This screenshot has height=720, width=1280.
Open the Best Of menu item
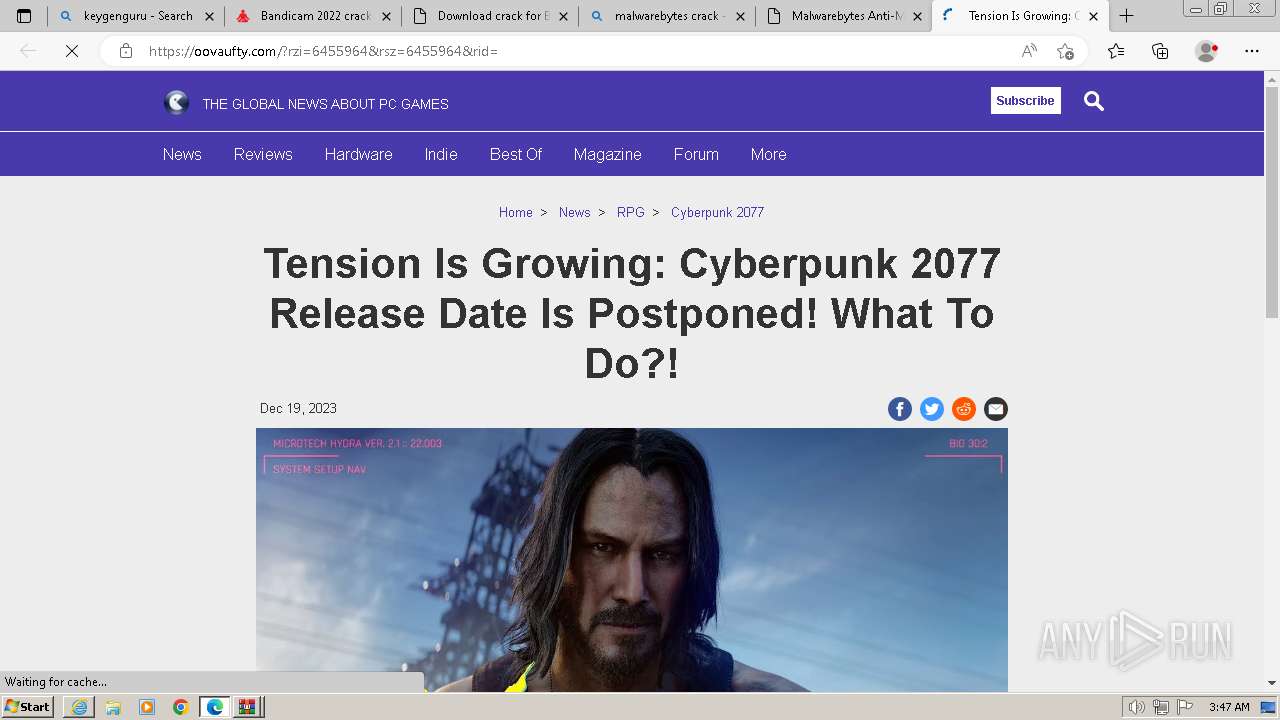point(516,154)
